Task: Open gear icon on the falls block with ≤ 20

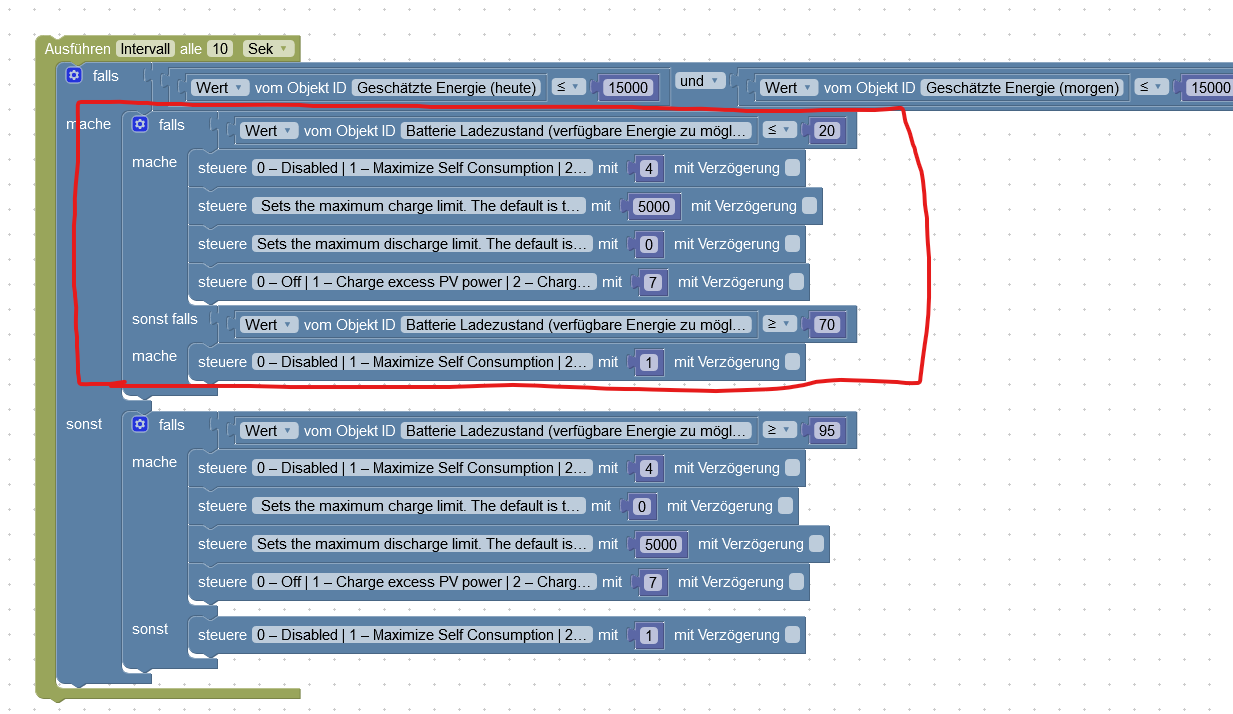Action: pyautogui.click(x=140, y=125)
